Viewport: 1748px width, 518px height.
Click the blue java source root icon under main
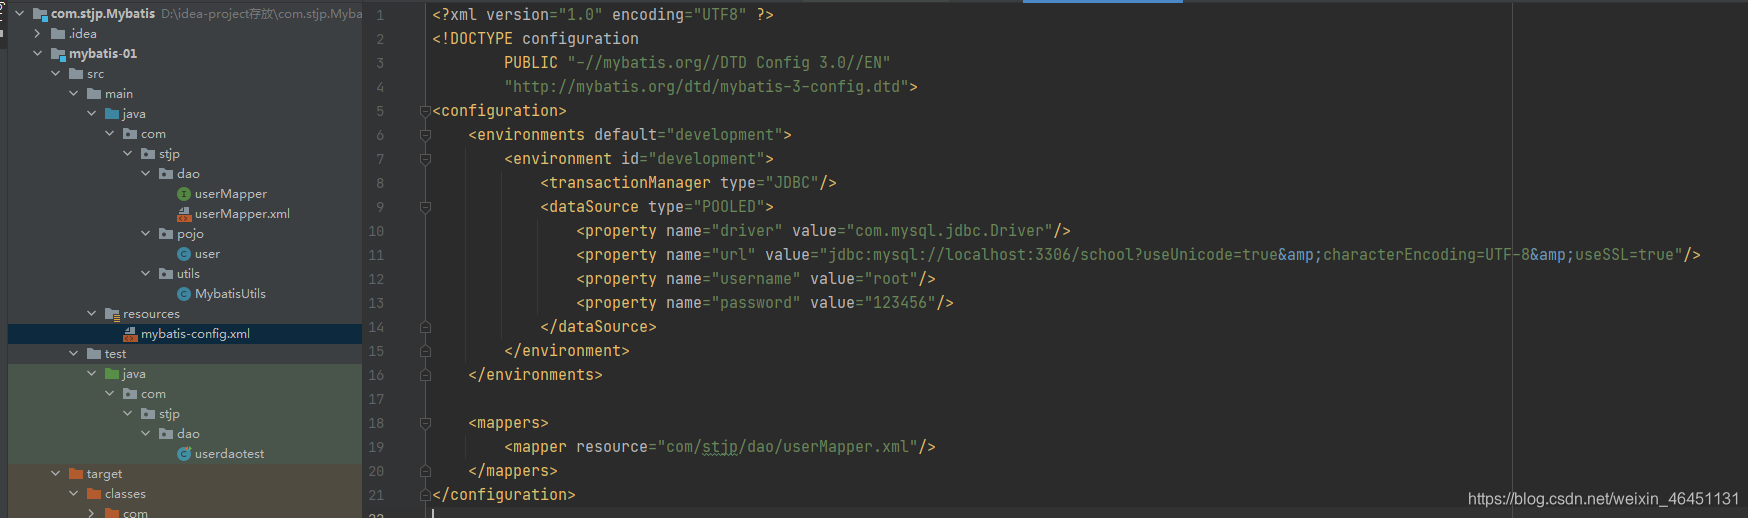(112, 114)
